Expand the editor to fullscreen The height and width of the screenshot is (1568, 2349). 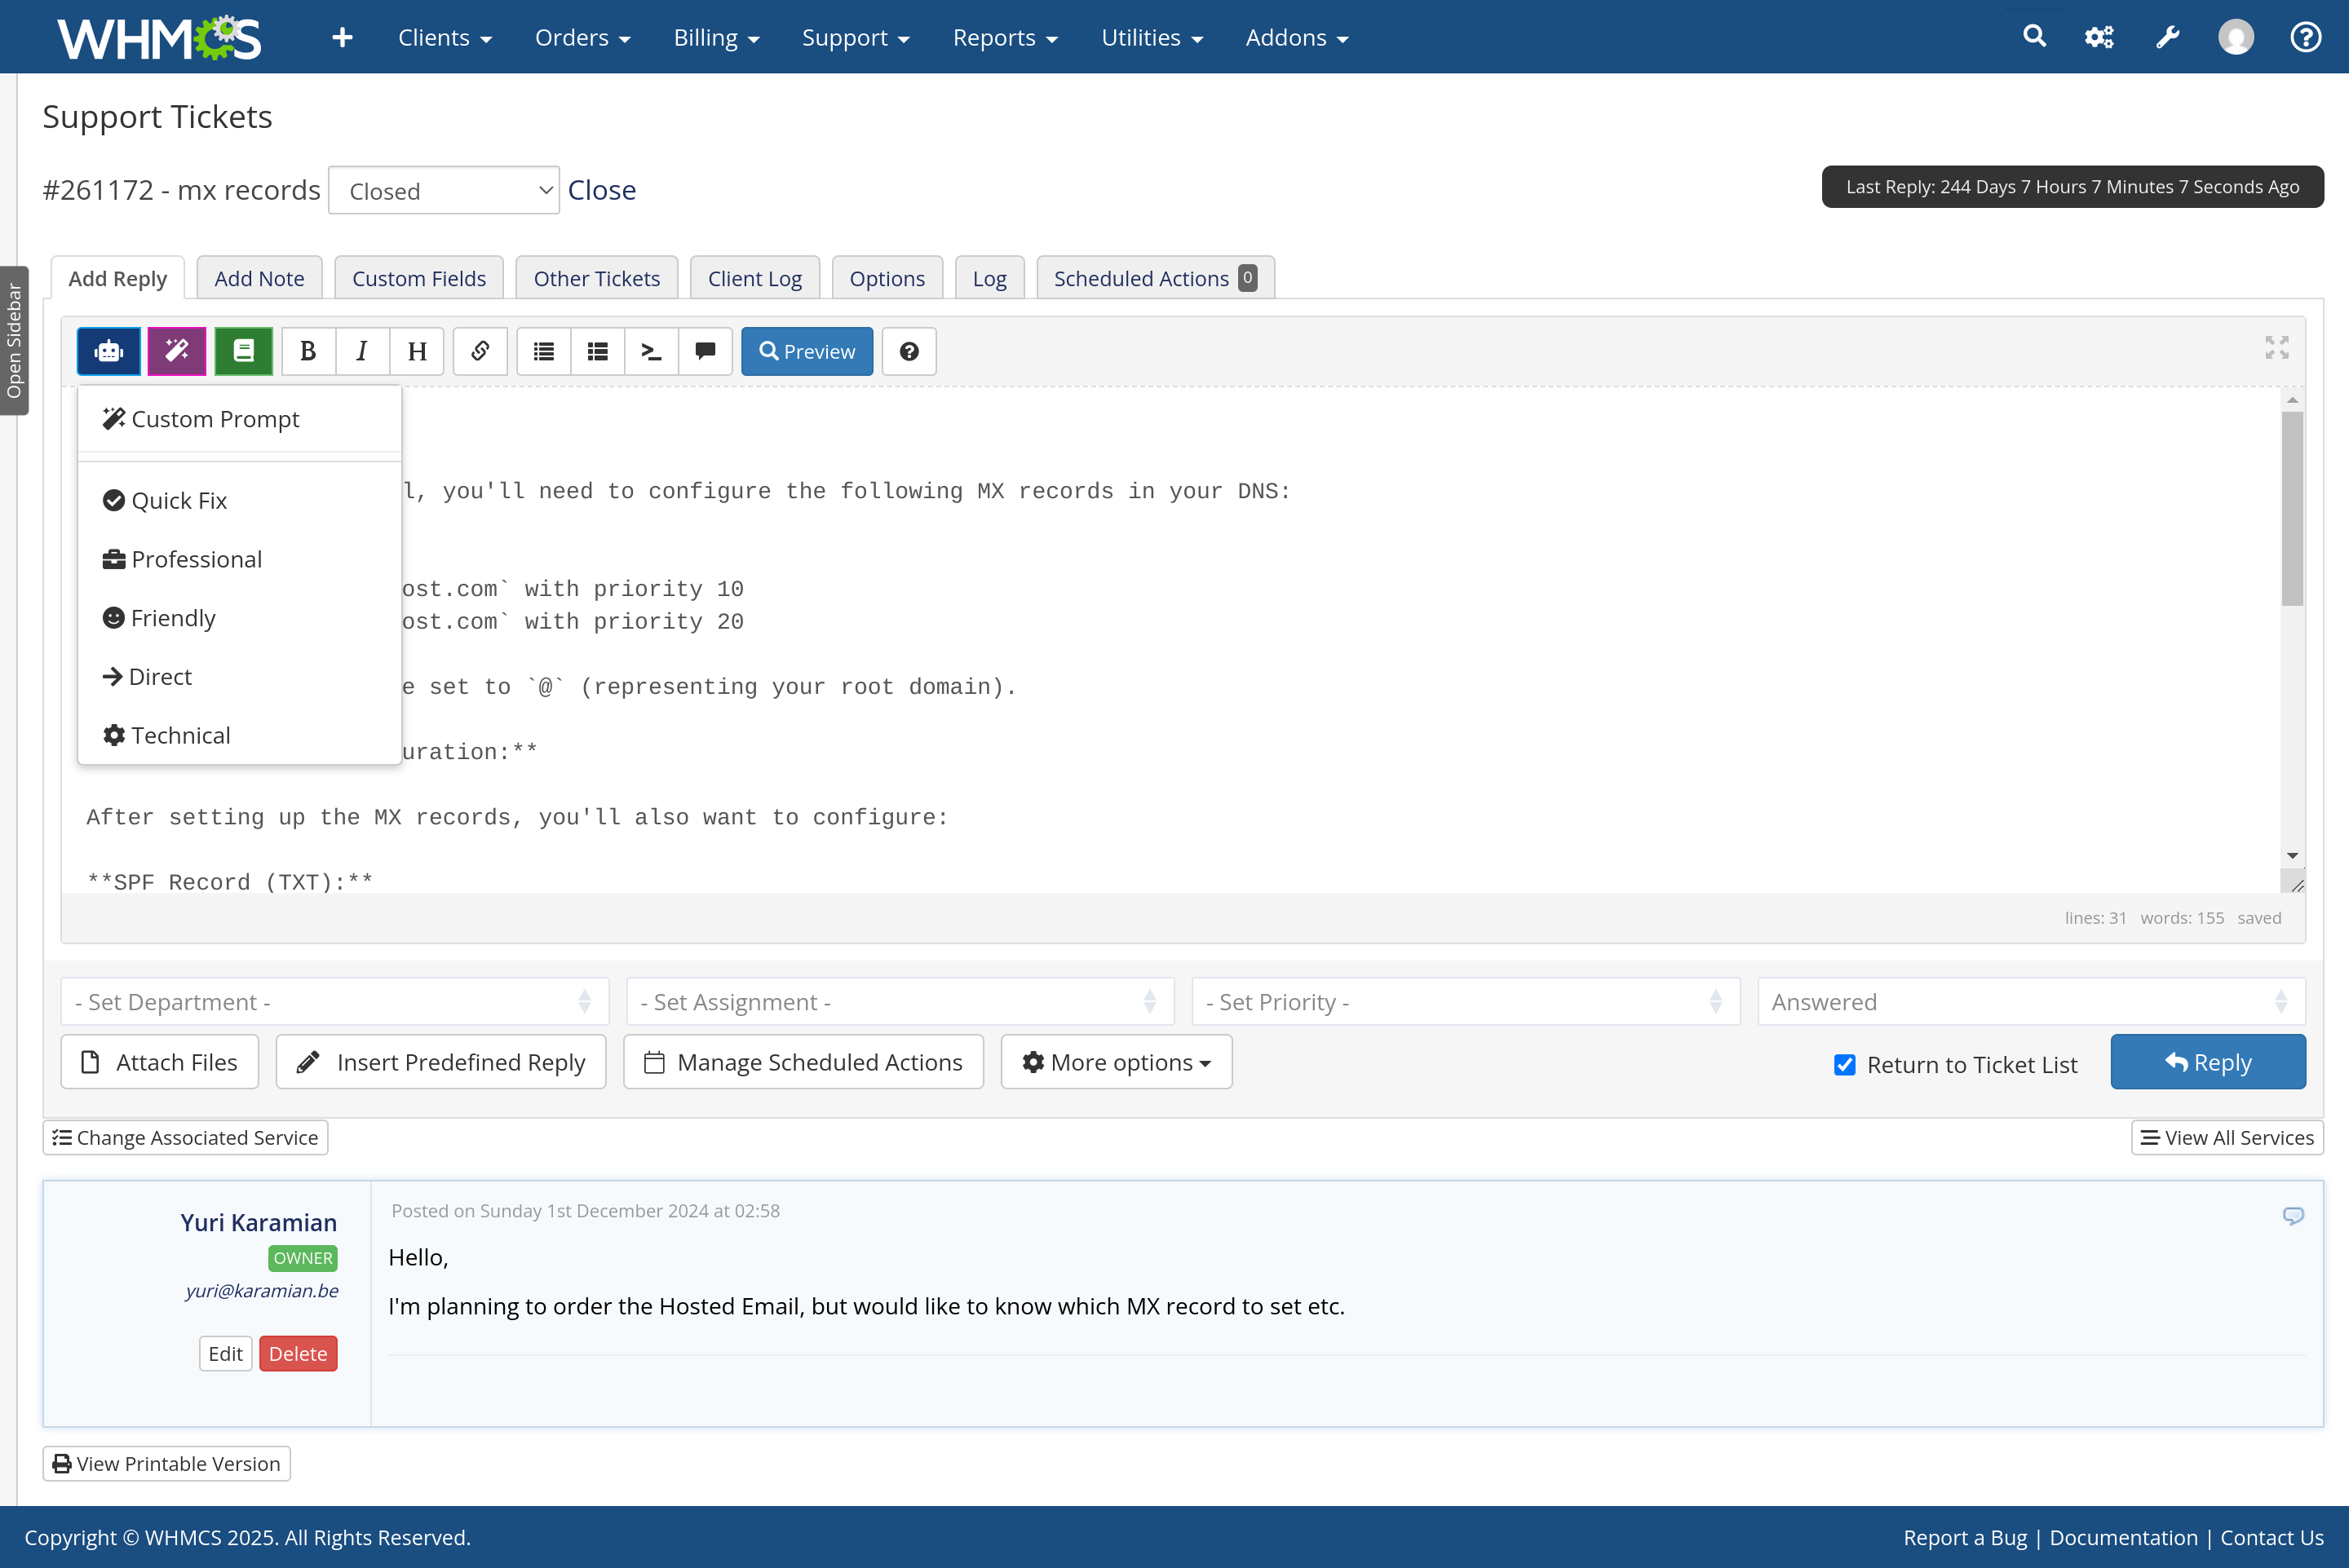pyautogui.click(x=2277, y=347)
